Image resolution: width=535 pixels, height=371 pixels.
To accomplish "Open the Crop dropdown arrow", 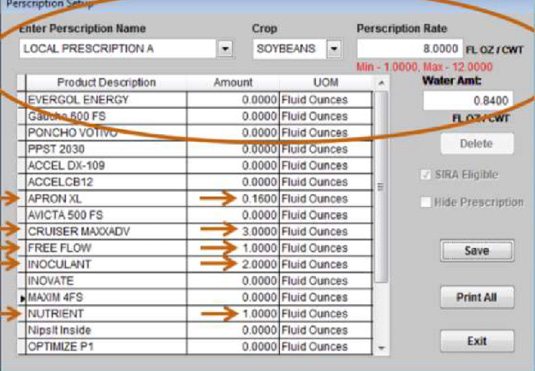I will pos(334,49).
